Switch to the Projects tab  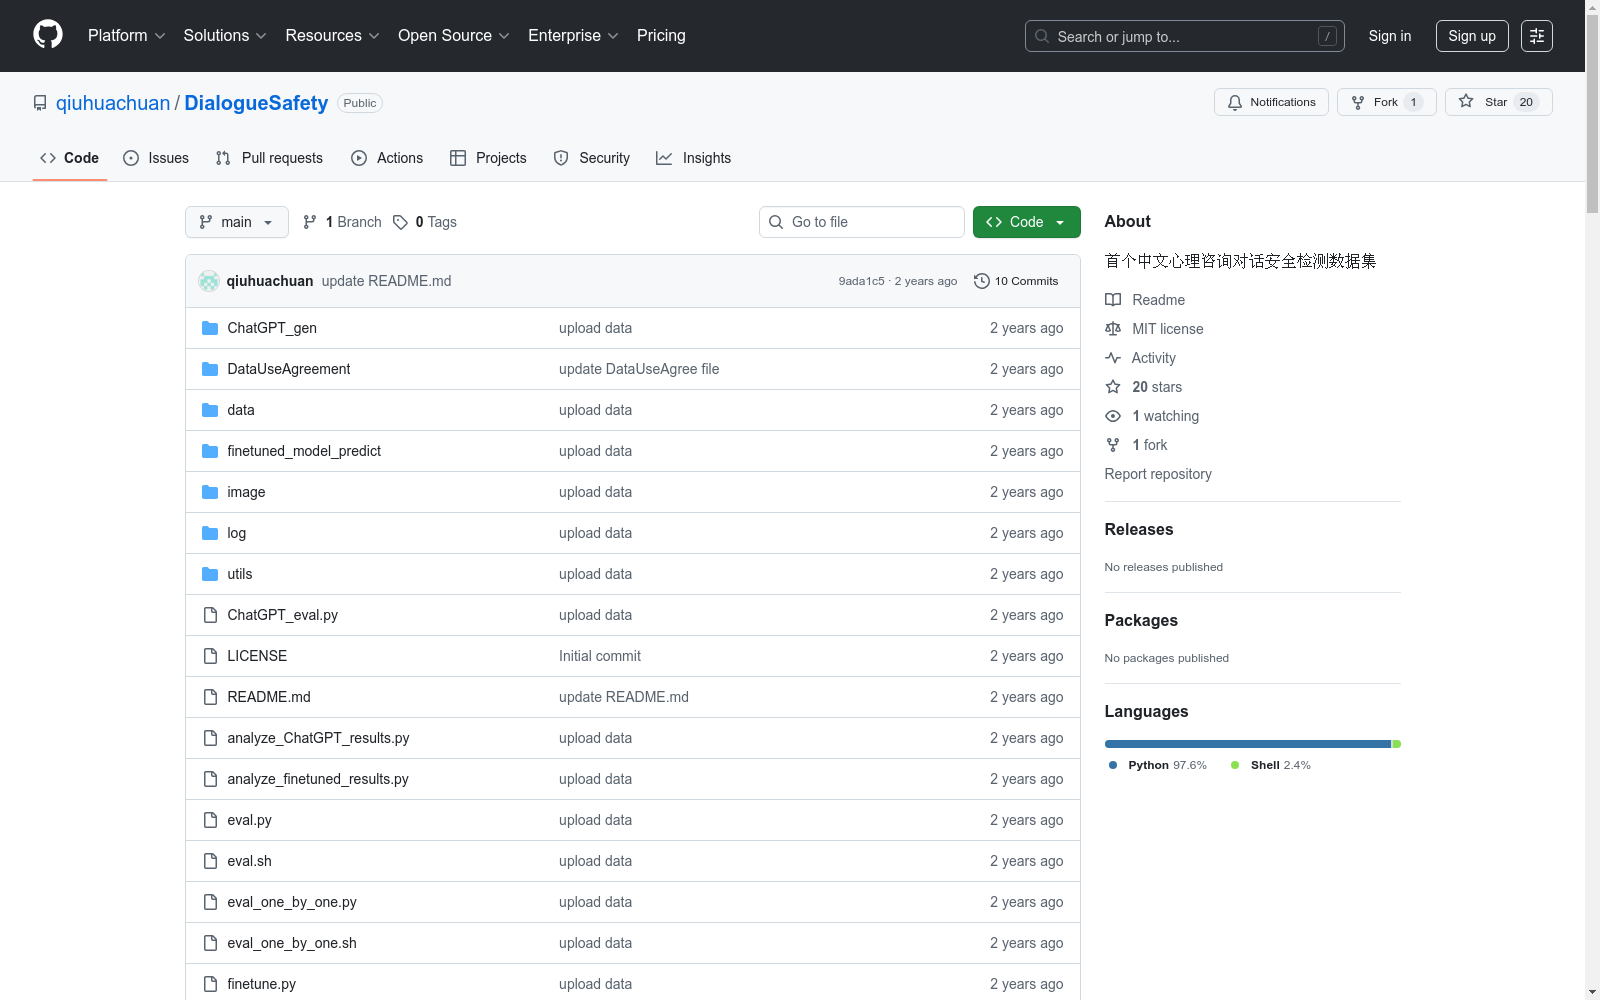[x=488, y=158]
